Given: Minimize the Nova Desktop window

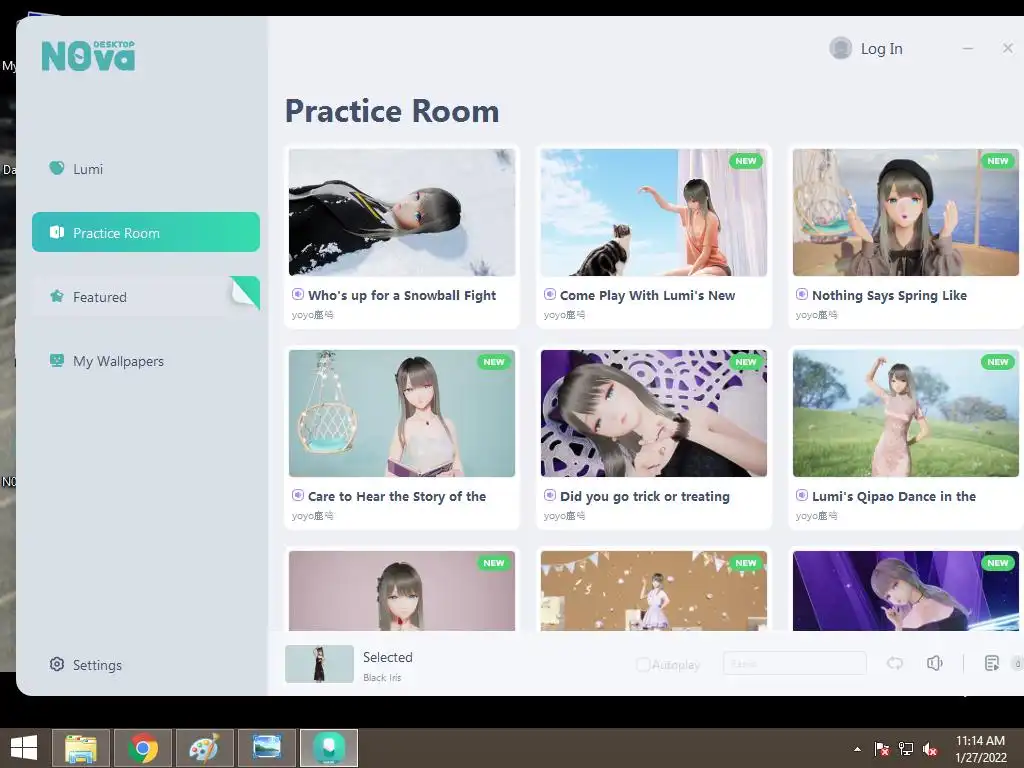Looking at the screenshot, I should click(x=968, y=48).
